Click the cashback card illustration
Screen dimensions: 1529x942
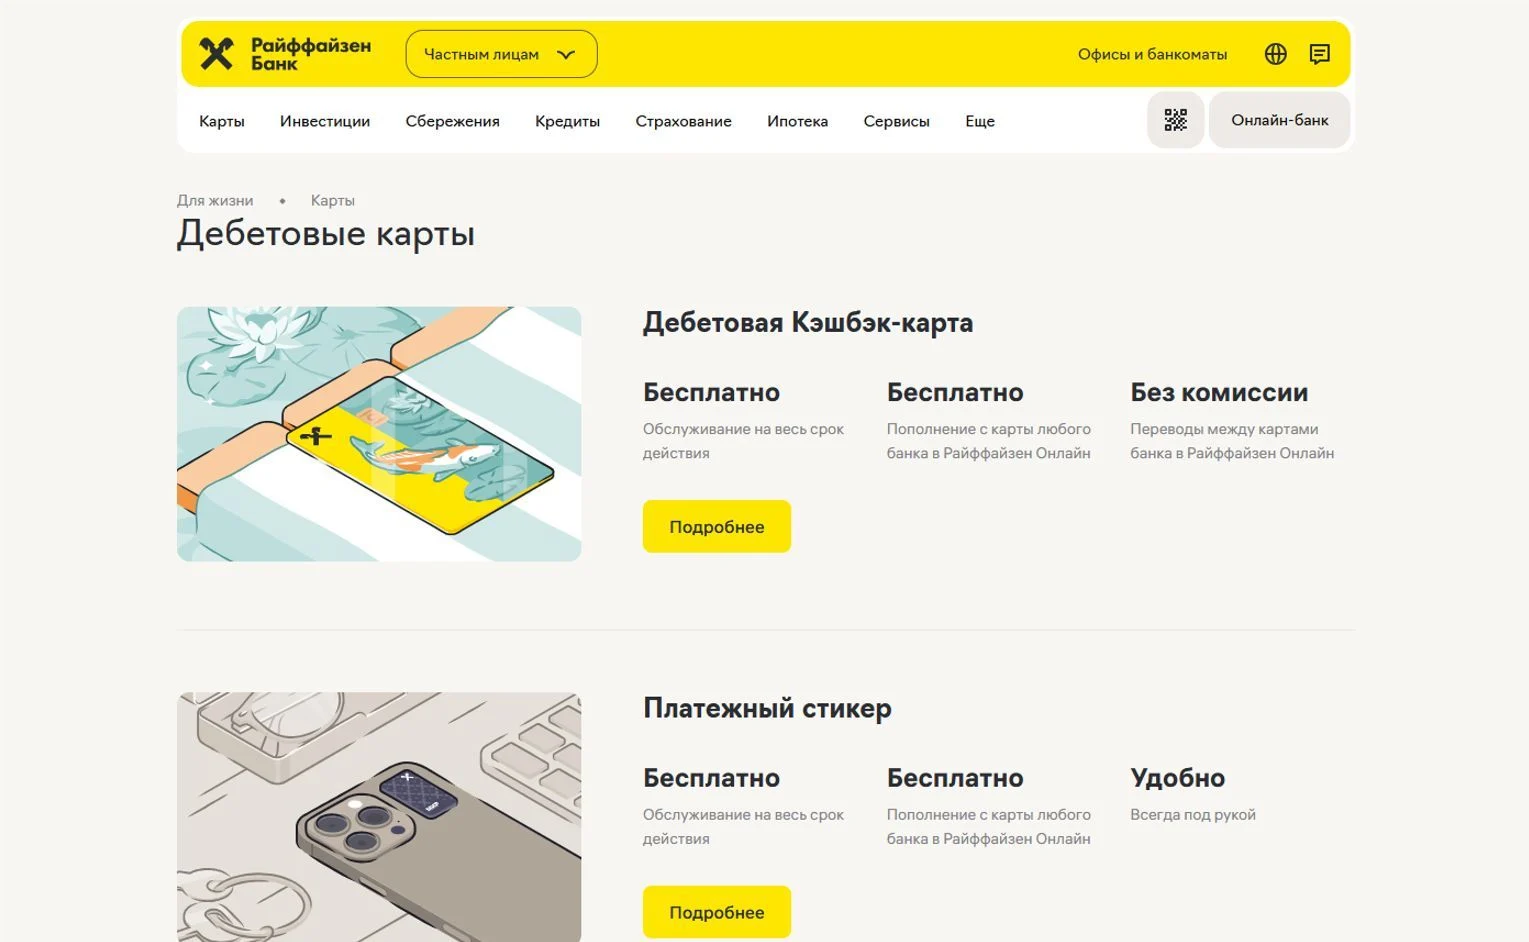(x=379, y=434)
